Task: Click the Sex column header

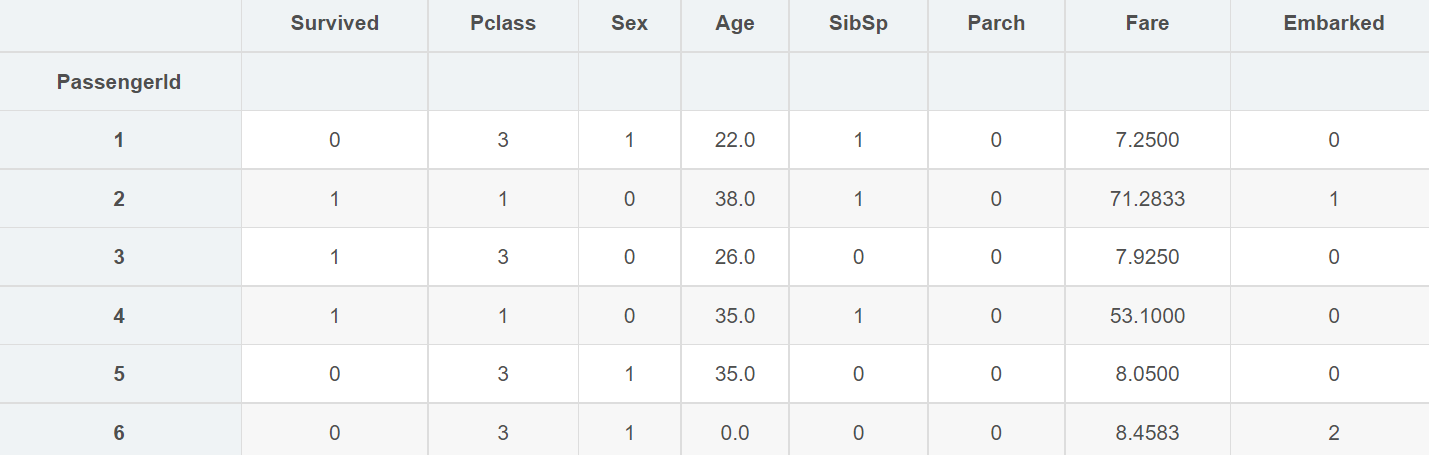Action: coord(629,24)
